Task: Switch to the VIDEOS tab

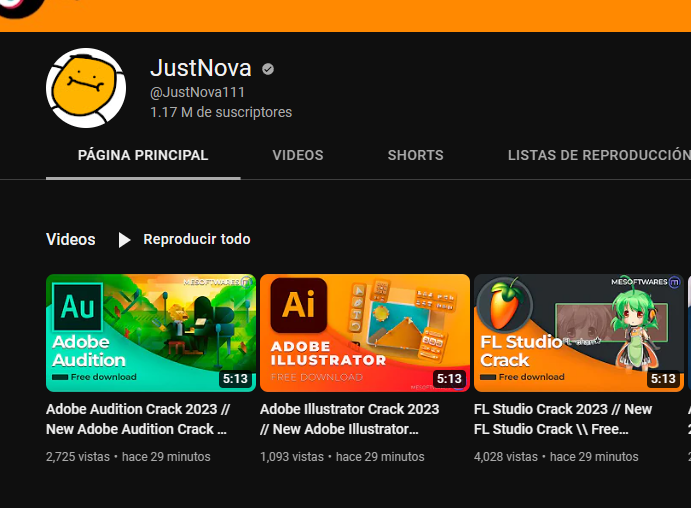Action: coord(298,155)
